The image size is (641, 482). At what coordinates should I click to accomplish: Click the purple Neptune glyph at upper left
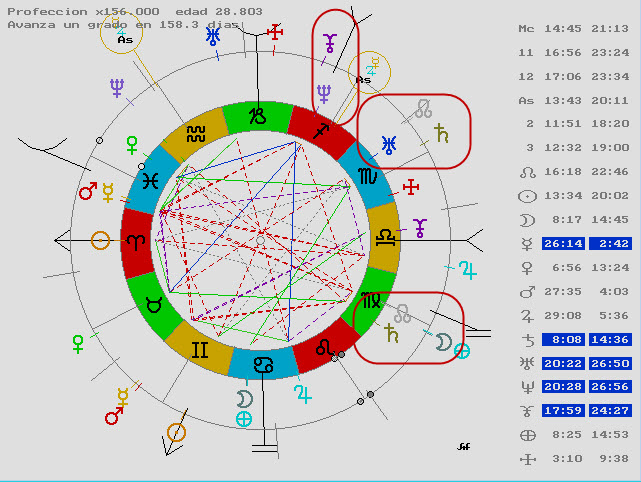click(x=119, y=90)
